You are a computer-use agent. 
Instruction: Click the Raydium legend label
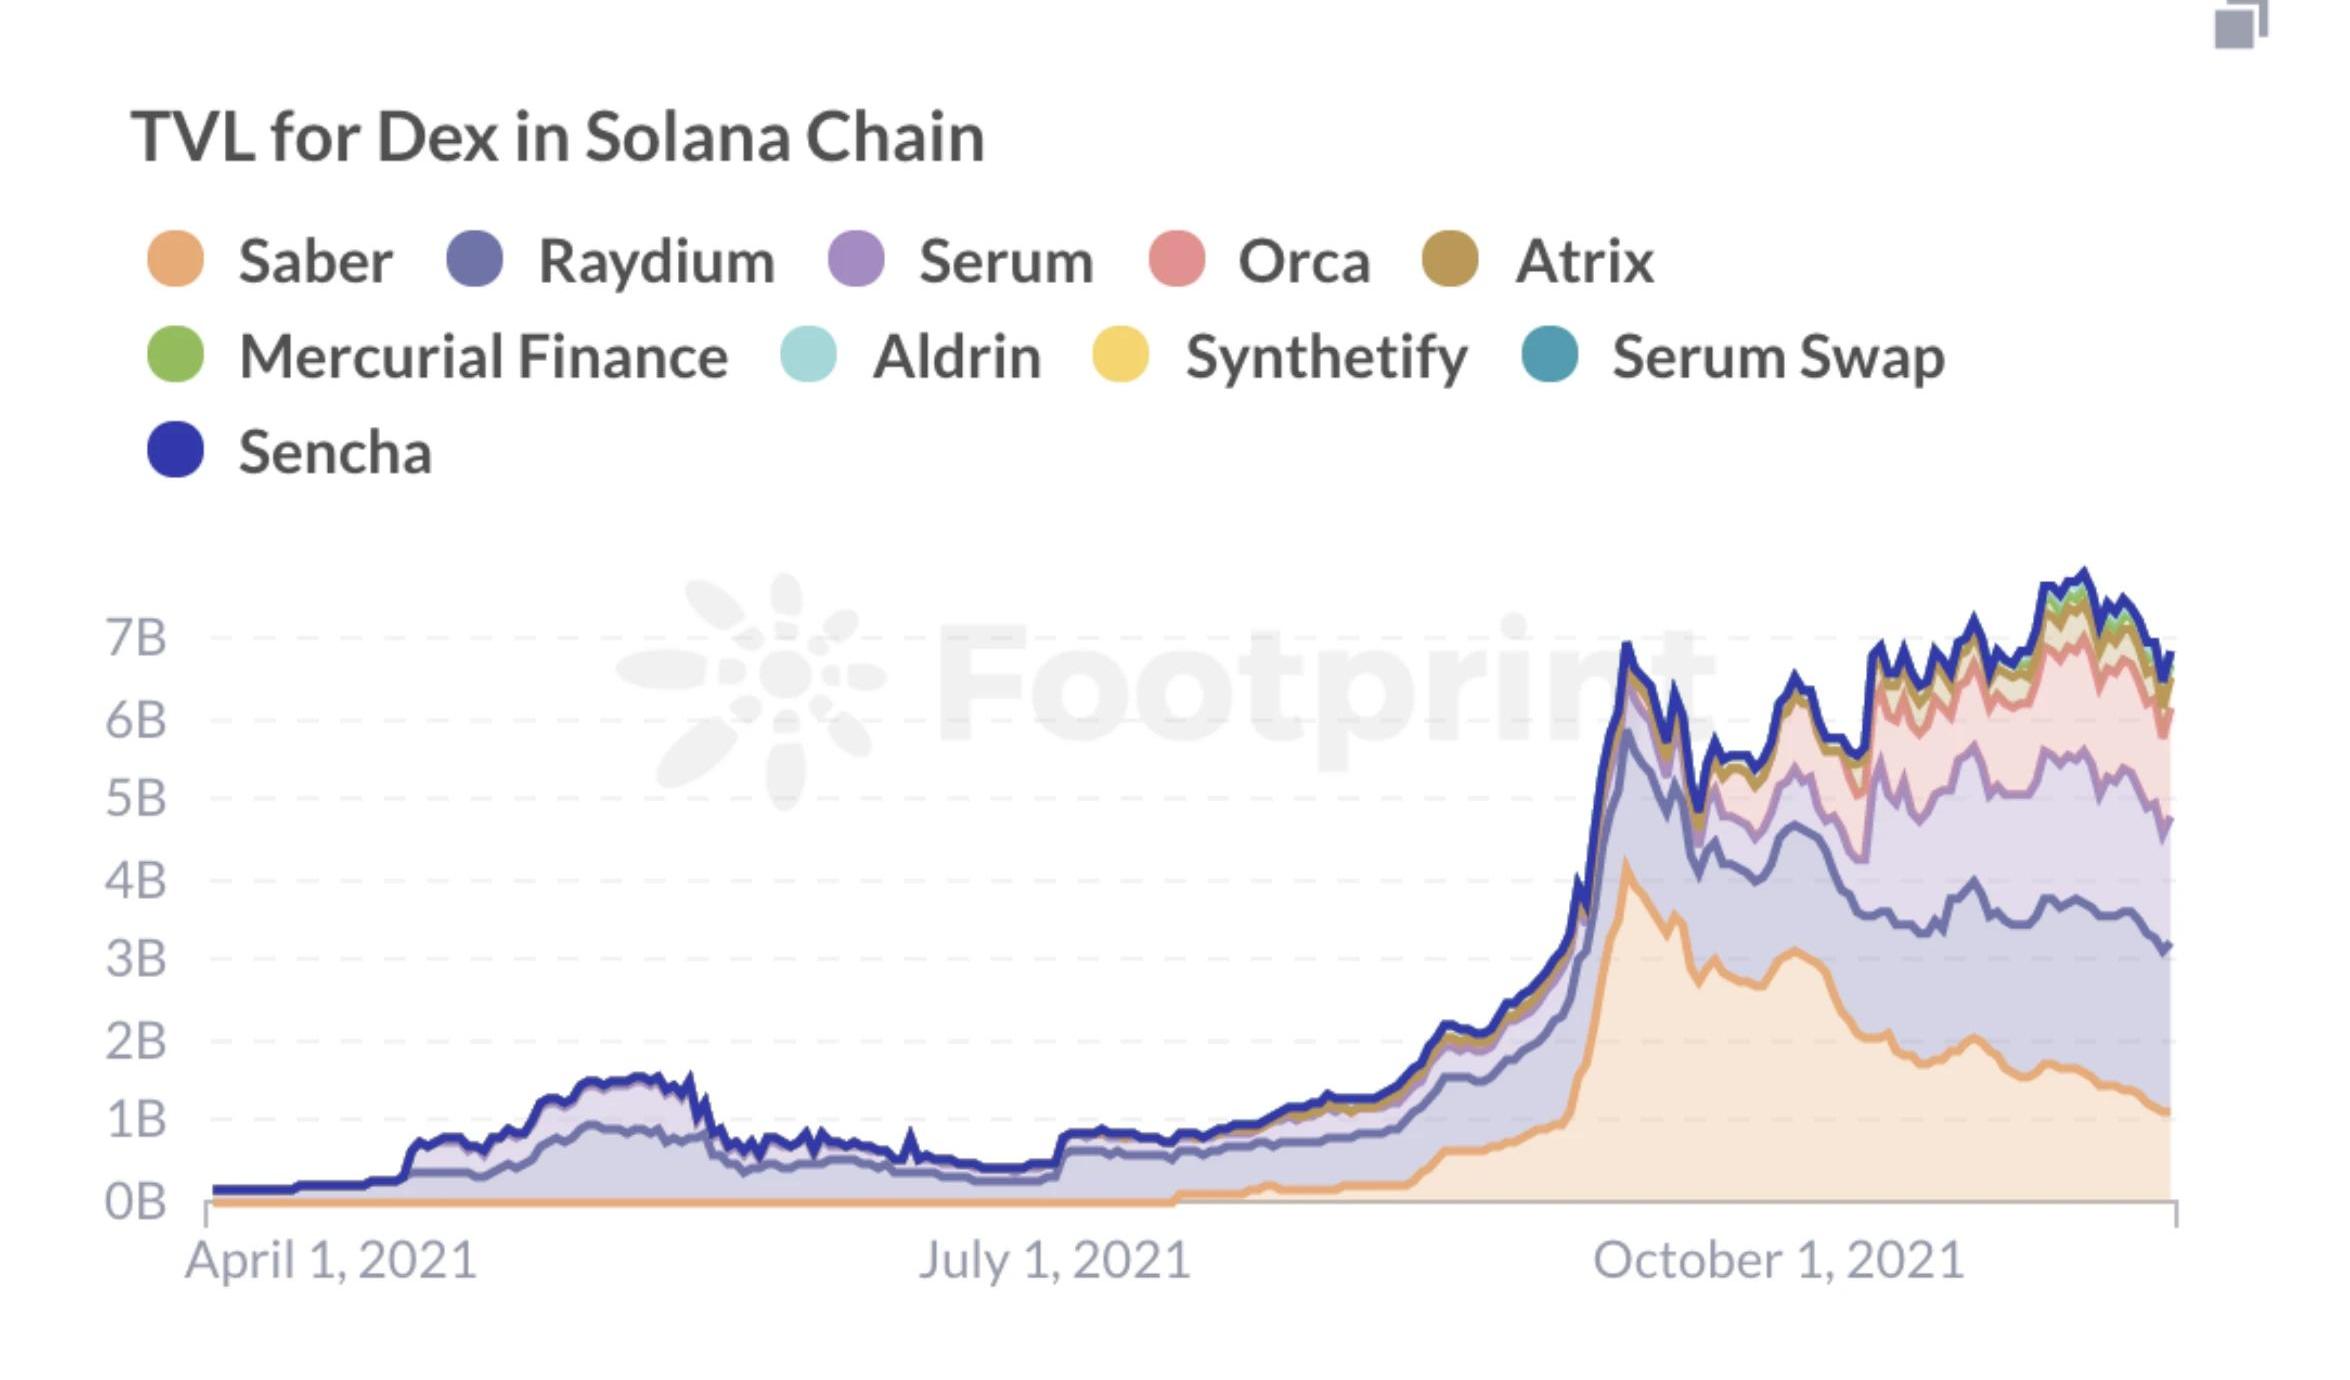[x=656, y=261]
